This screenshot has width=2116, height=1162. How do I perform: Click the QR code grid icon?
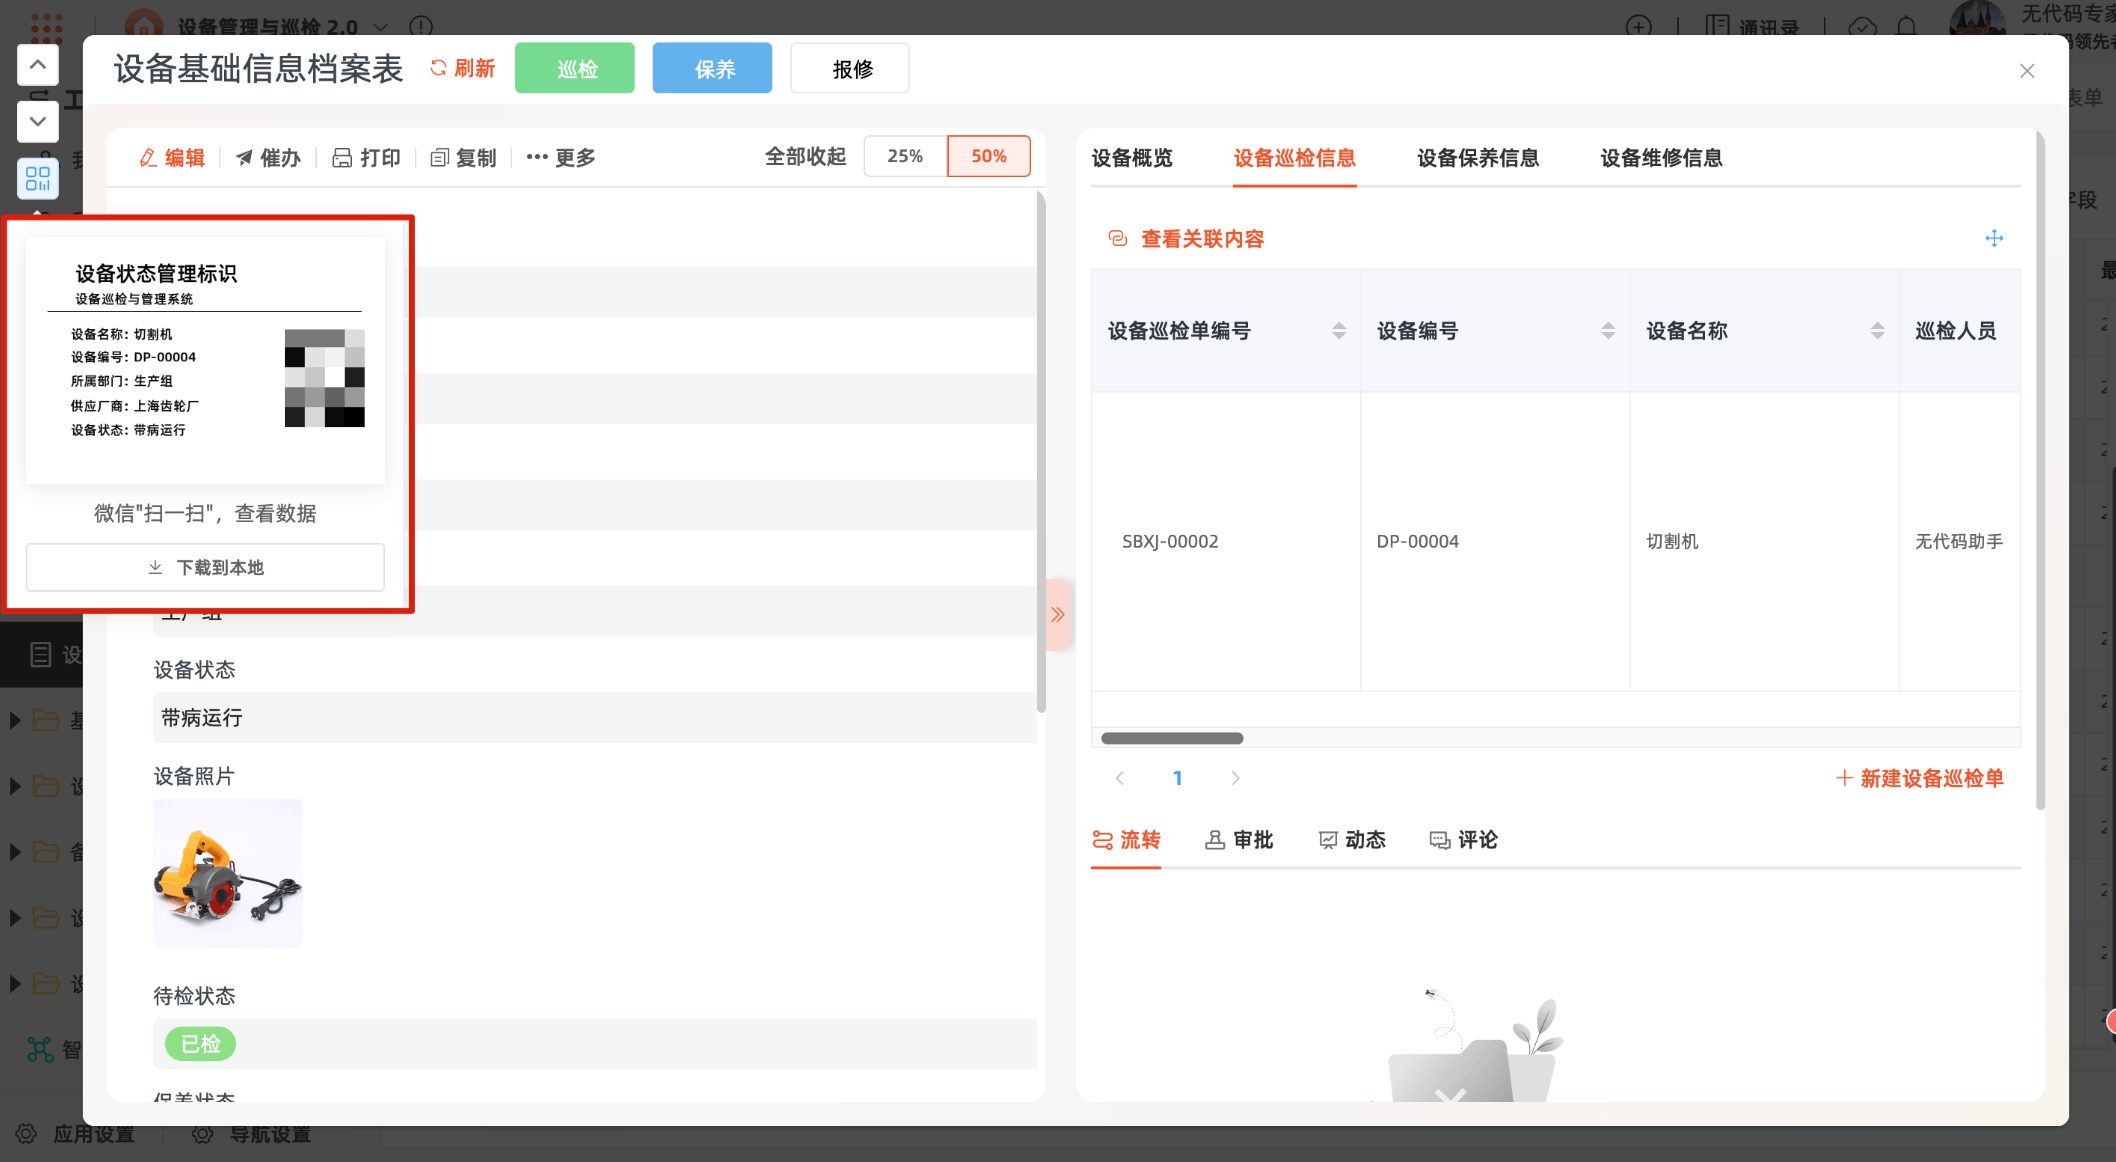pyautogui.click(x=38, y=179)
